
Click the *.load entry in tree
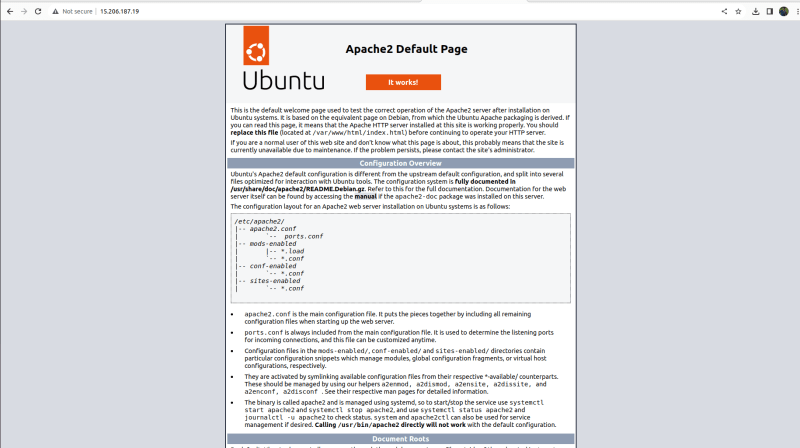[x=292, y=251]
